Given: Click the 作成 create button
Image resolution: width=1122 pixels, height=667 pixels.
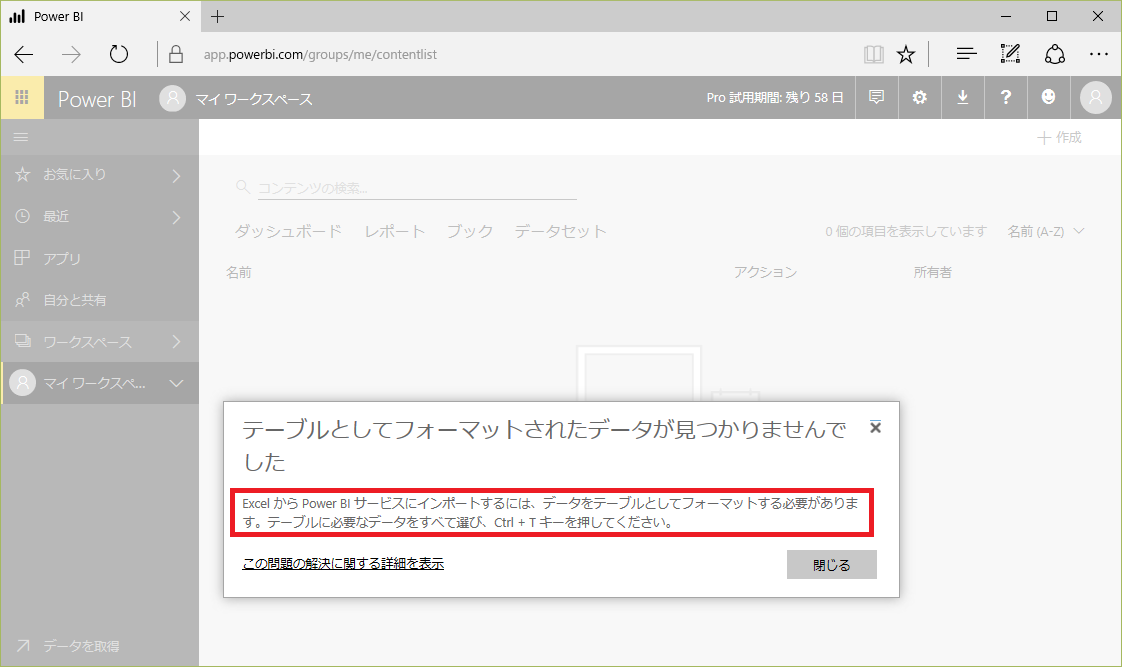Looking at the screenshot, I should (1060, 137).
